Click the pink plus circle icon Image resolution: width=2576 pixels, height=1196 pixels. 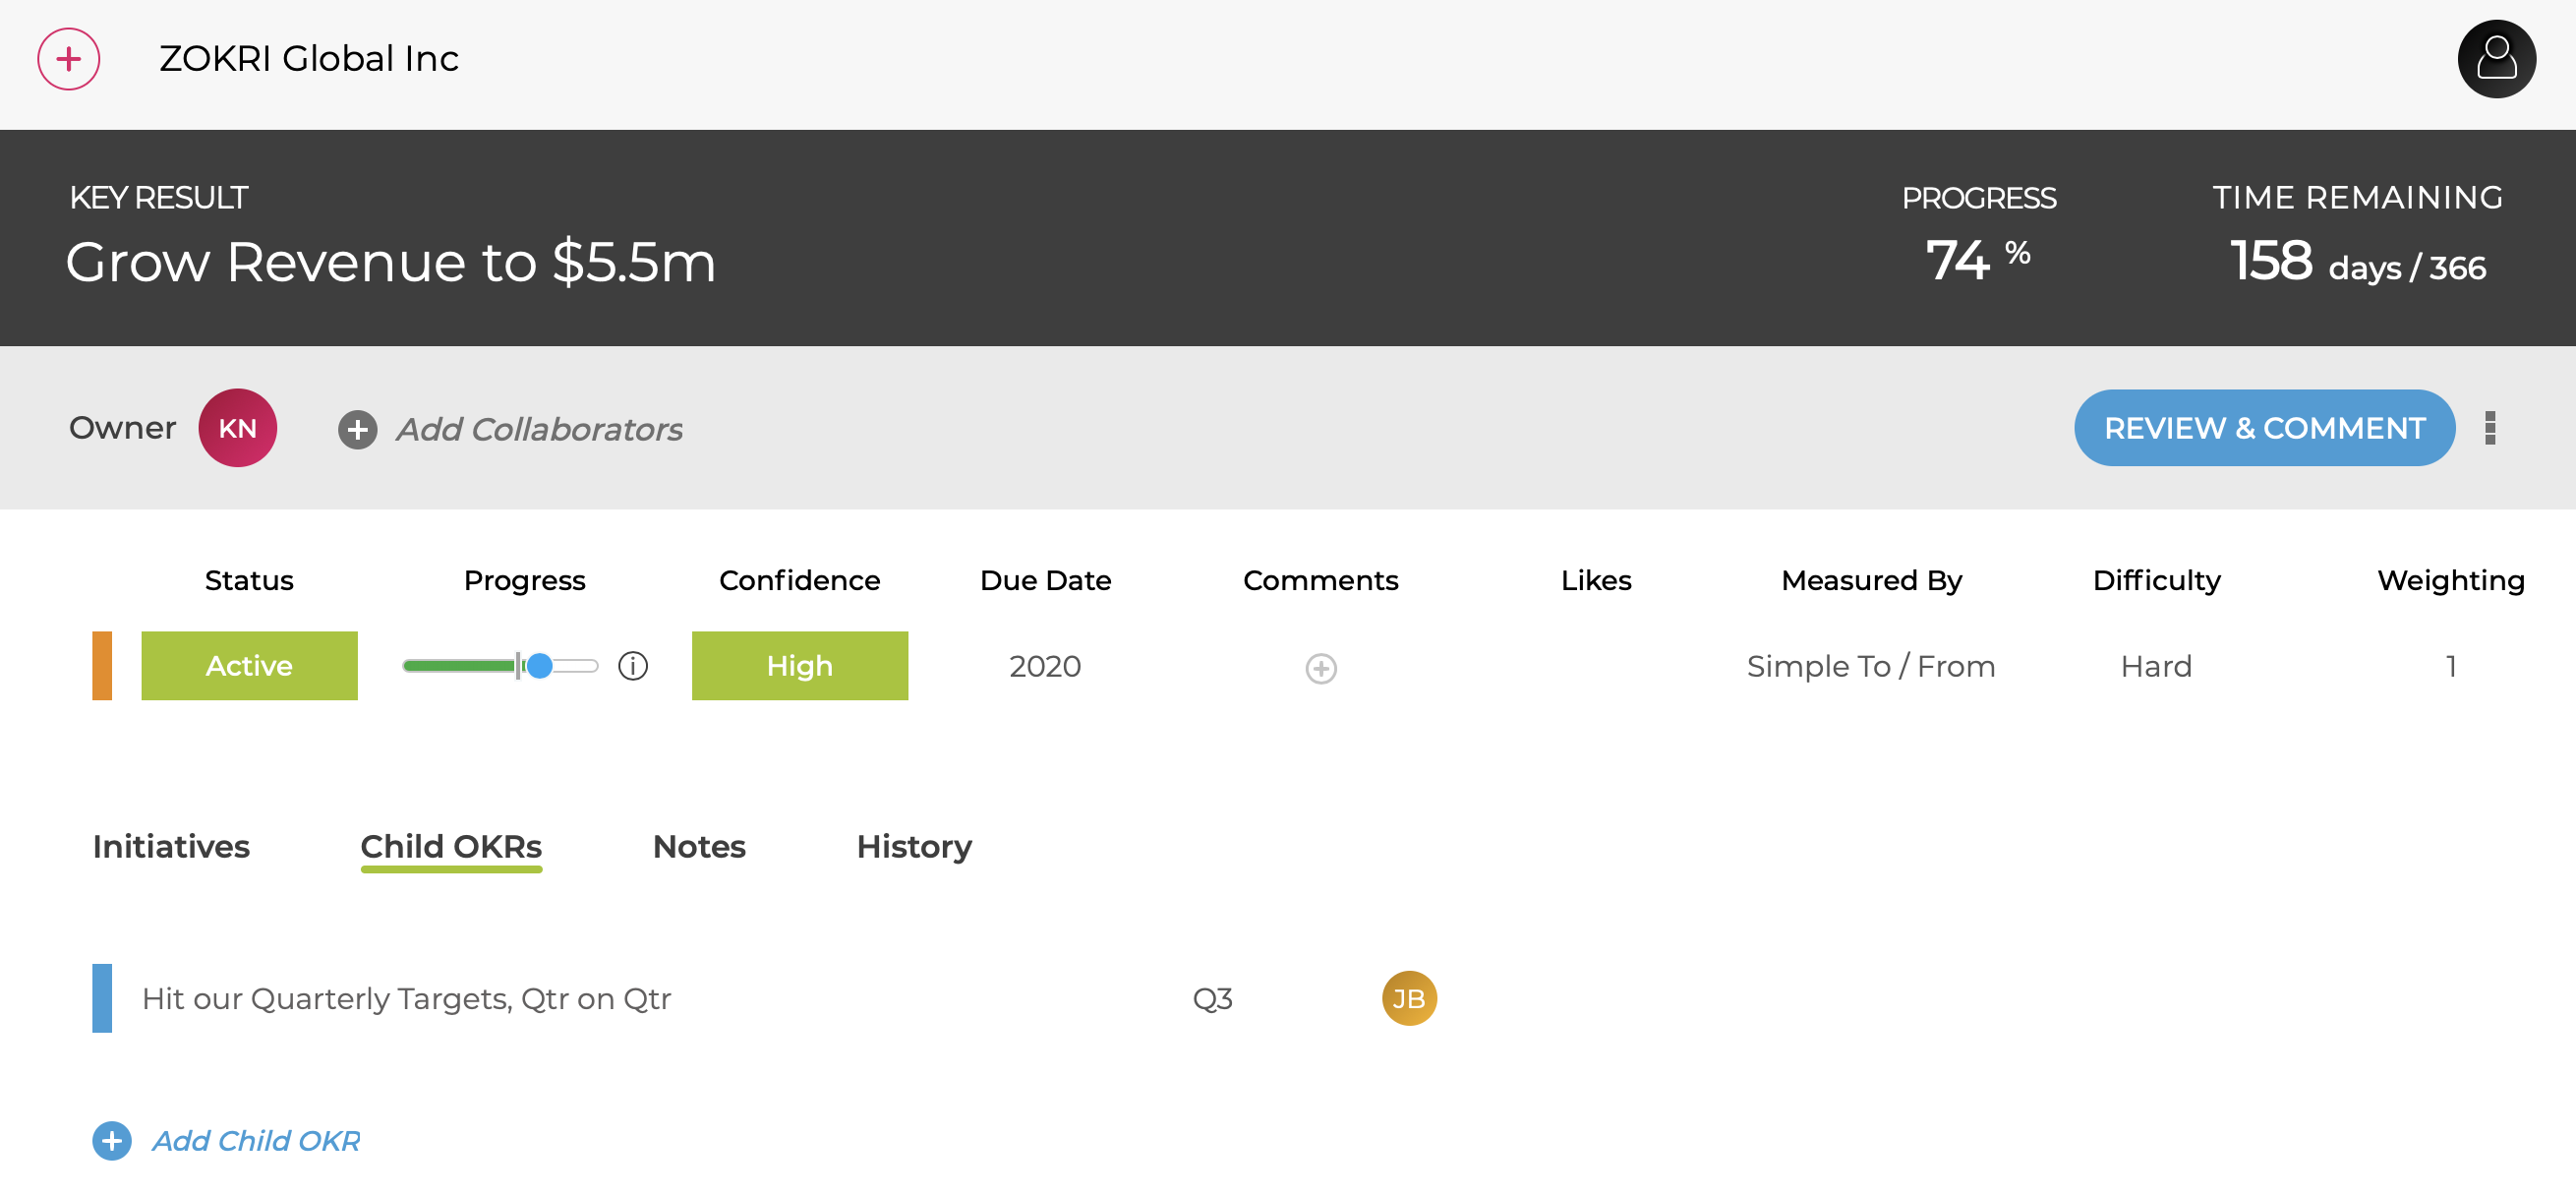68,59
